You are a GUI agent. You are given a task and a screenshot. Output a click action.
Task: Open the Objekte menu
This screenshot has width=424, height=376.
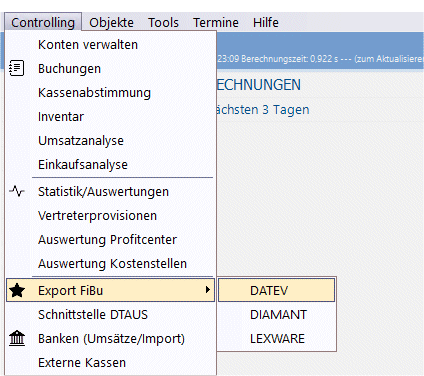[x=111, y=22]
